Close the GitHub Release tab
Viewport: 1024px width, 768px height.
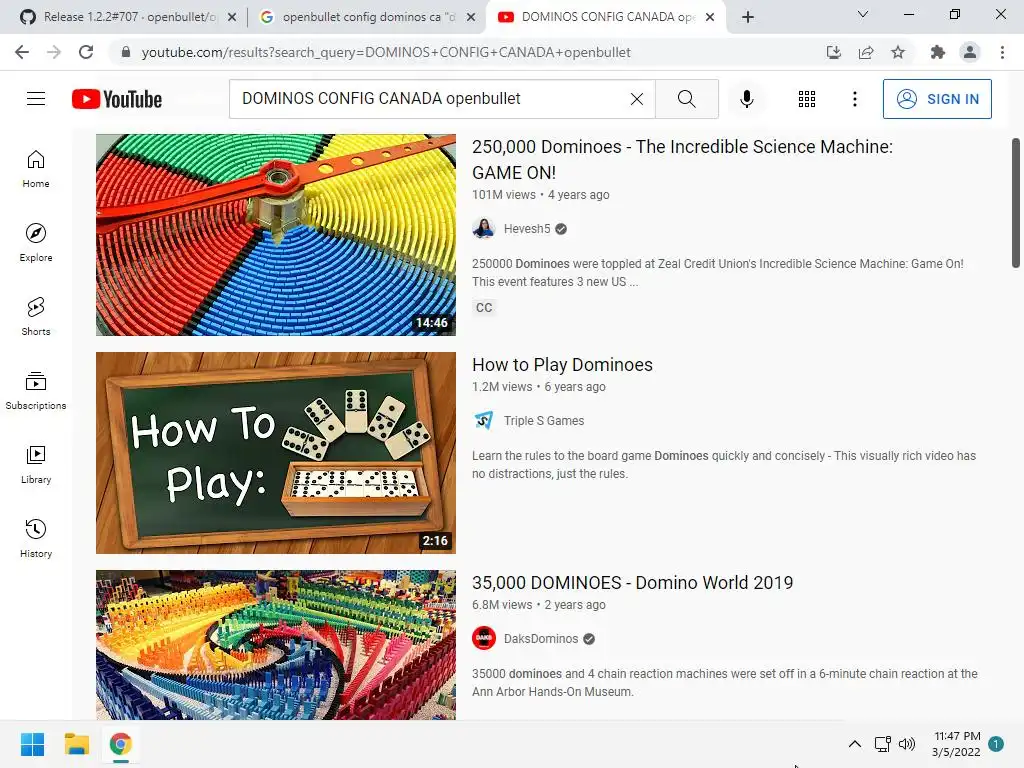point(232,17)
